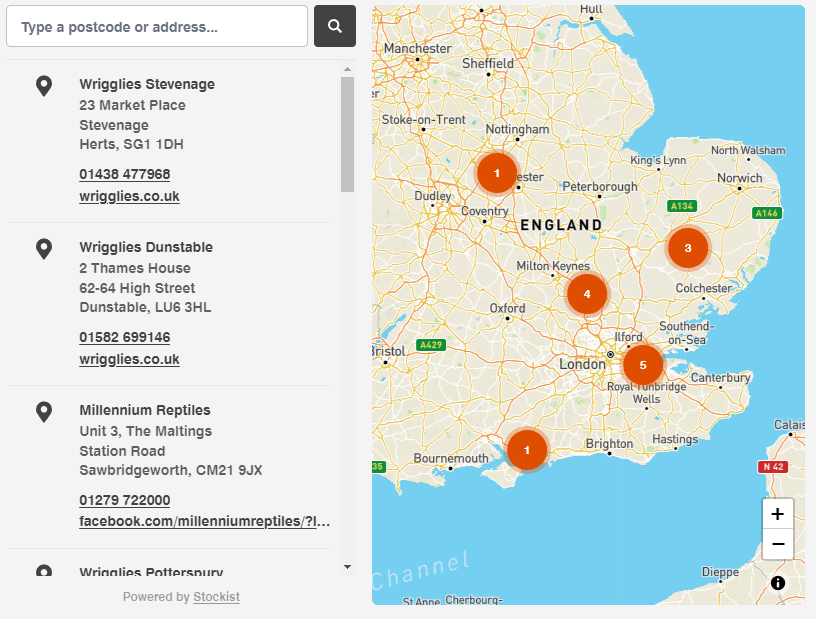Click the Stockist powered-by link
The width and height of the screenshot is (816, 619).
point(216,597)
